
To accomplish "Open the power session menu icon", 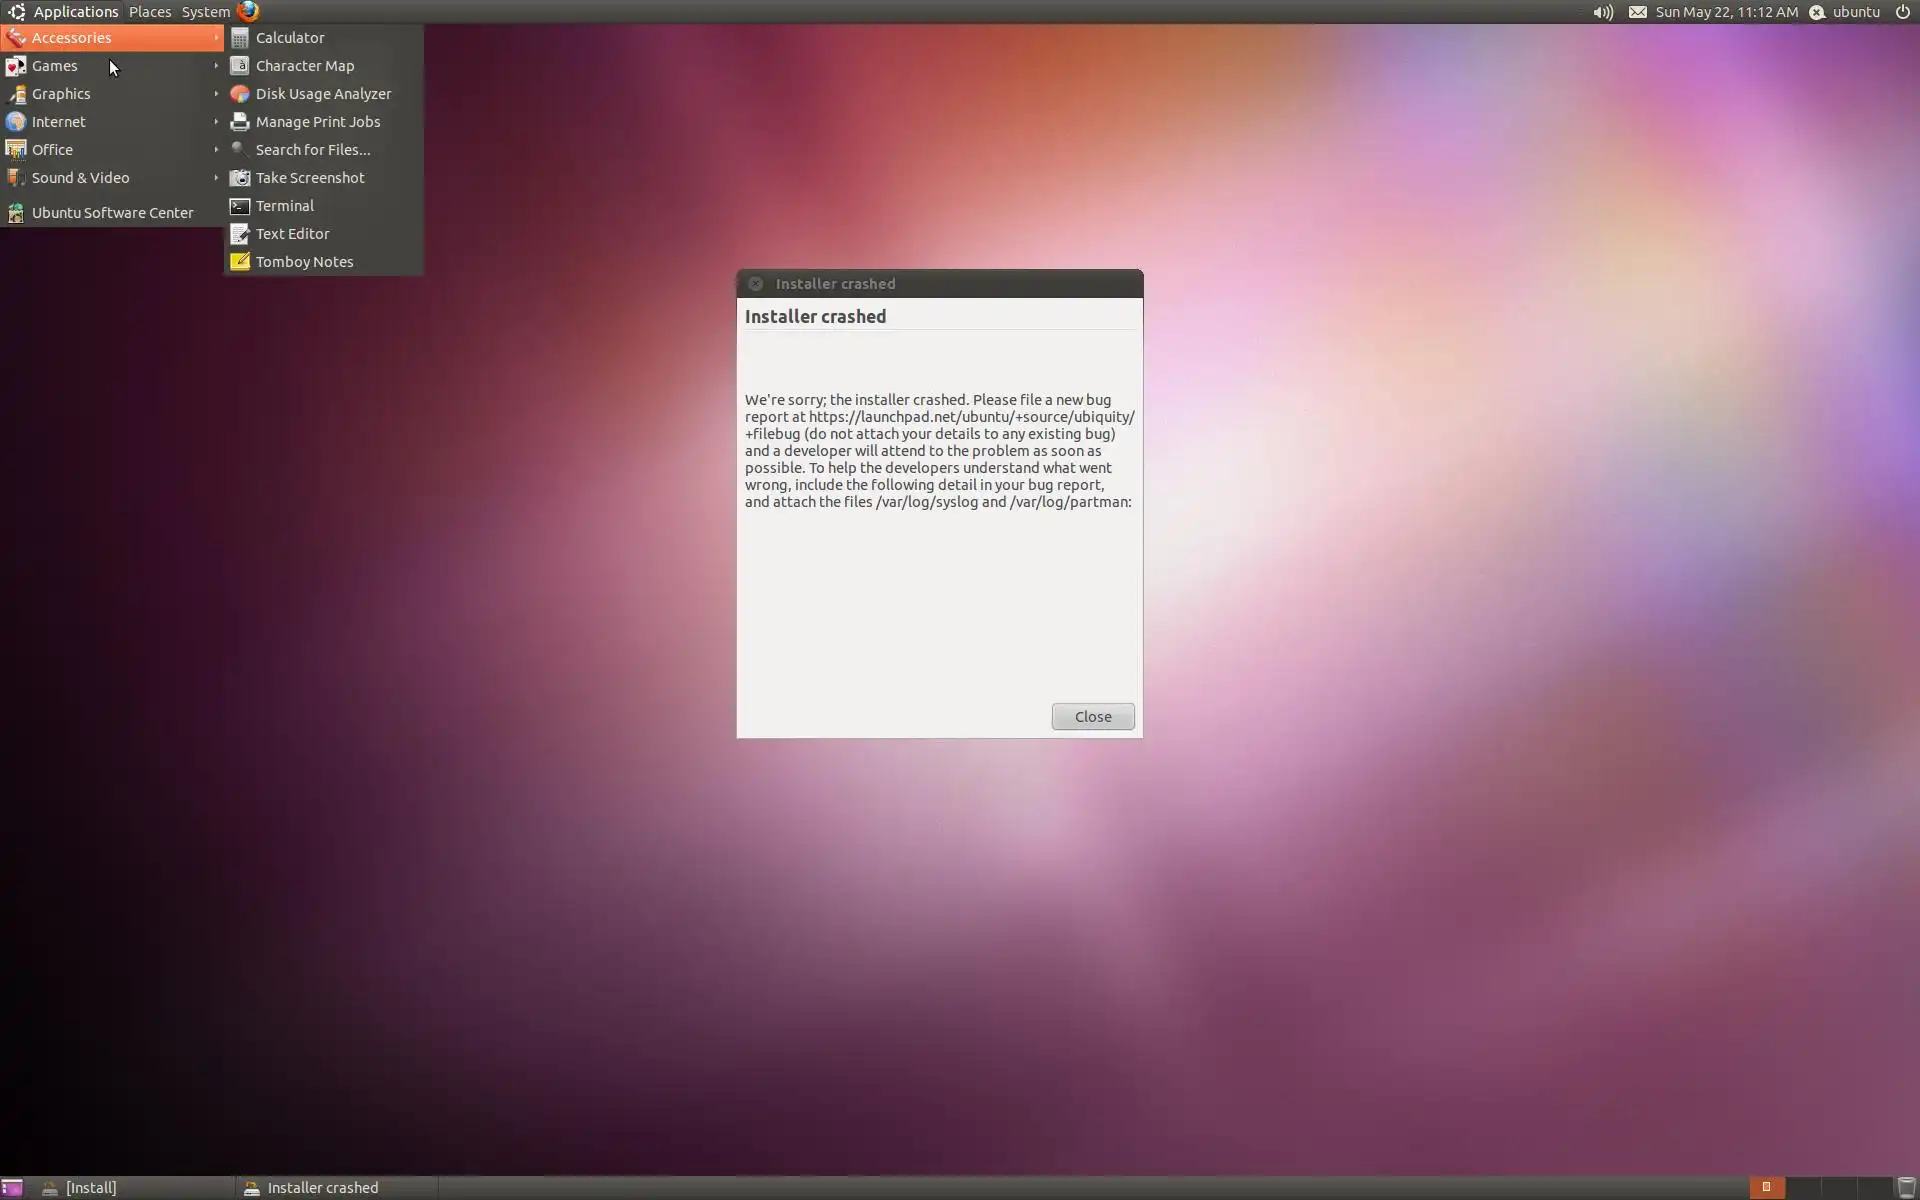I will (1902, 12).
